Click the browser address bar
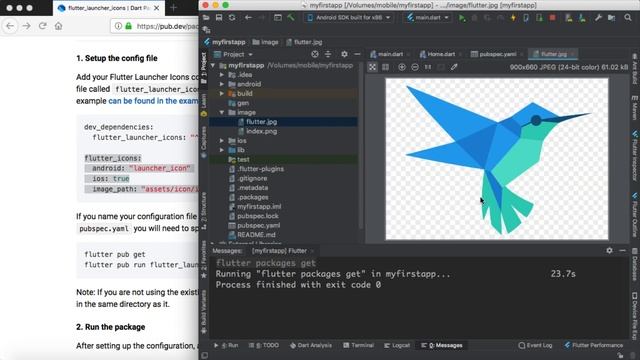This screenshot has height=360, width=640. click(155, 26)
